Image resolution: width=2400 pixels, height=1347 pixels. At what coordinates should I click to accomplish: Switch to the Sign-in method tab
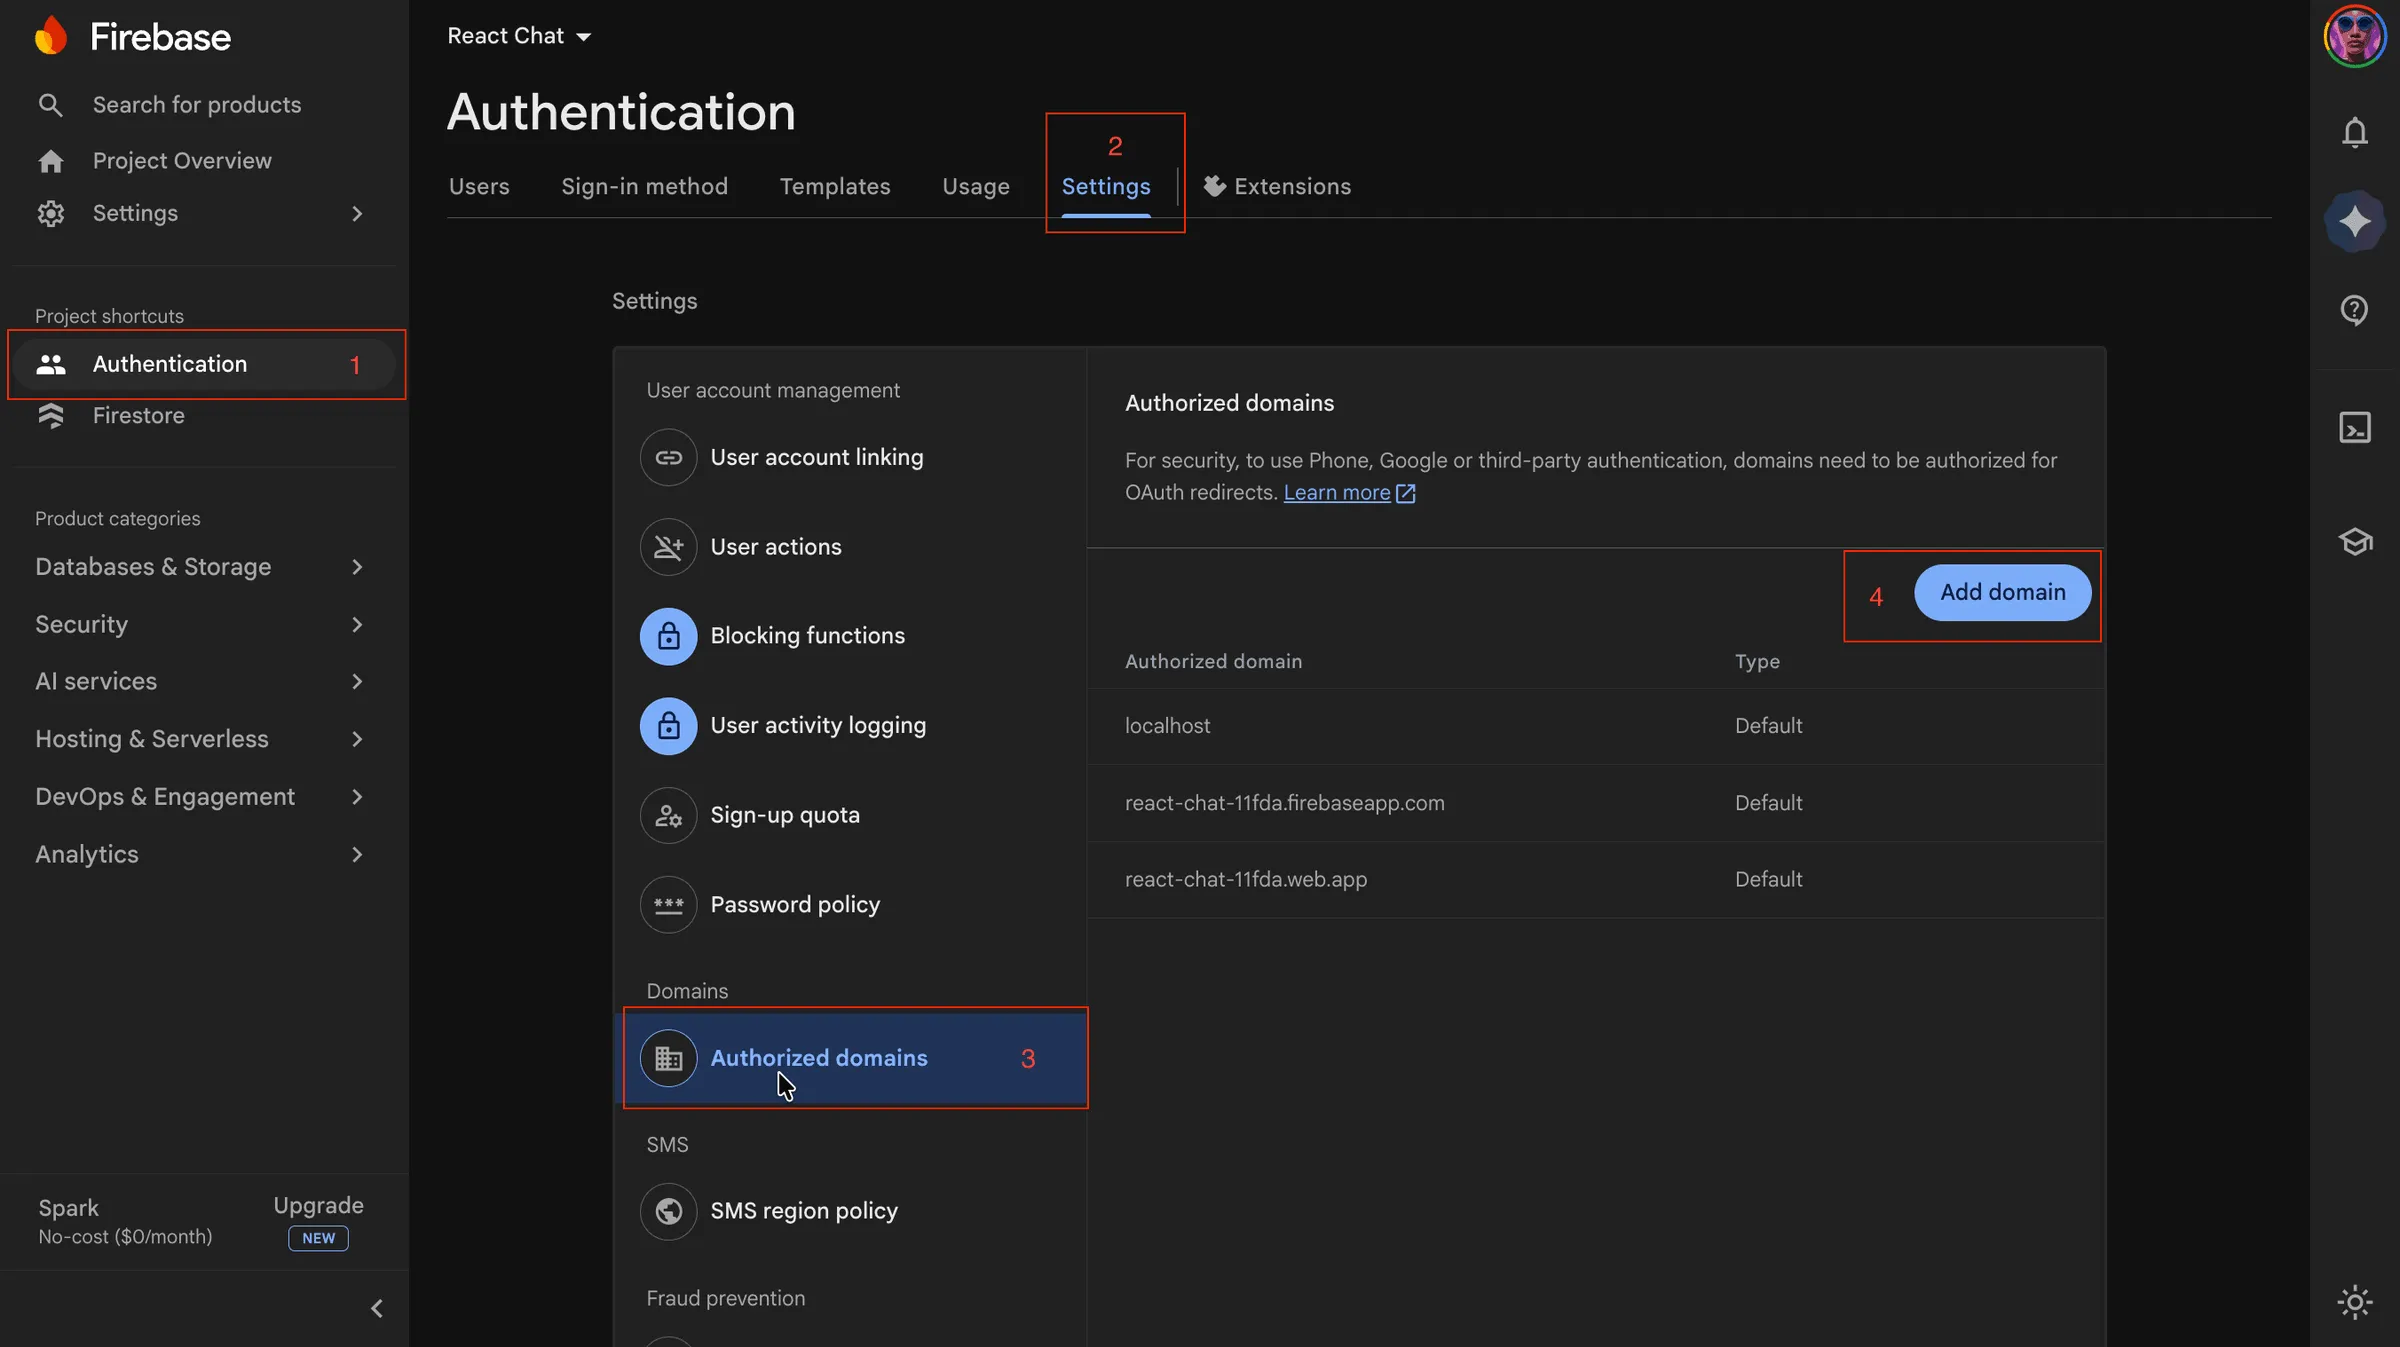point(644,186)
